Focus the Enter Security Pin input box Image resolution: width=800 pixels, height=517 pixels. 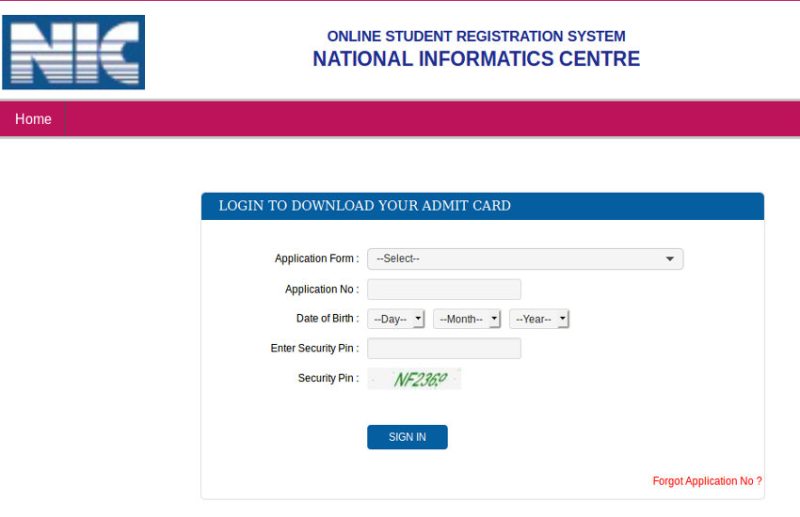[x=444, y=348]
